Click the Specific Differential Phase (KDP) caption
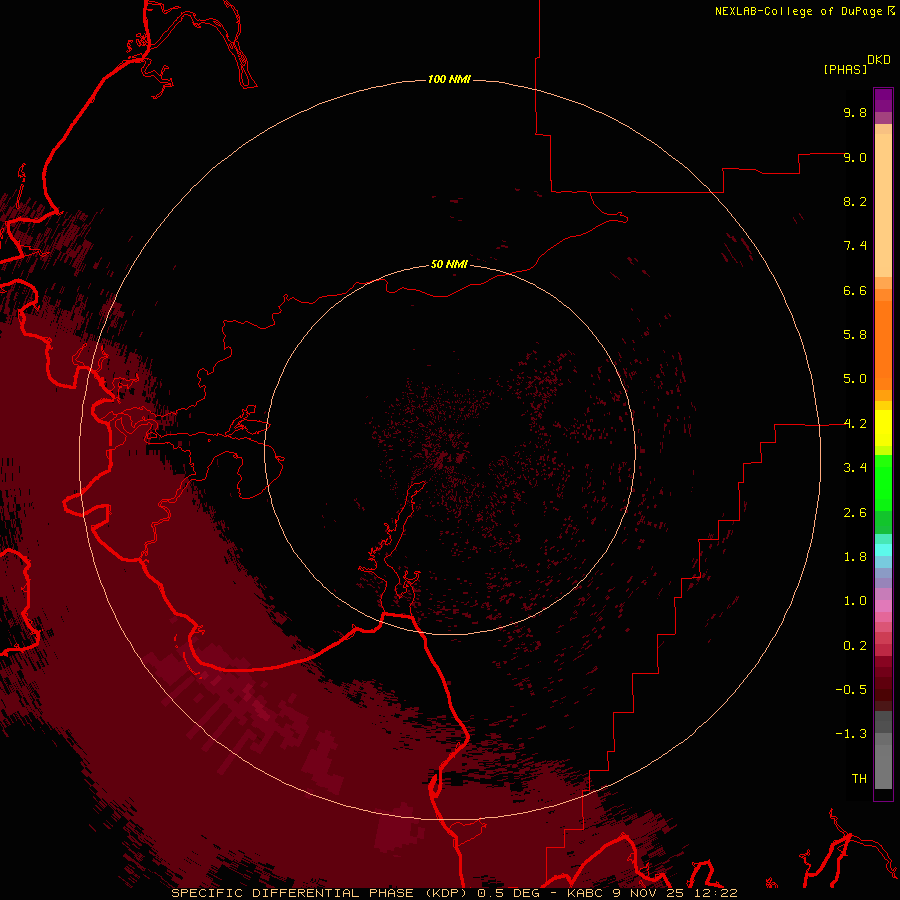 319,893
